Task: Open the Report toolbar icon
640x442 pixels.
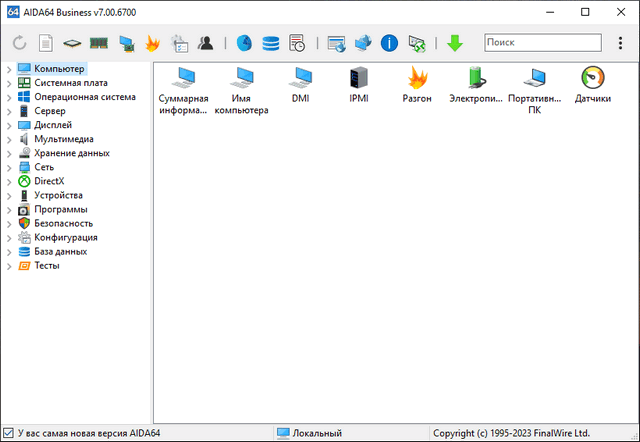Action: (46, 43)
